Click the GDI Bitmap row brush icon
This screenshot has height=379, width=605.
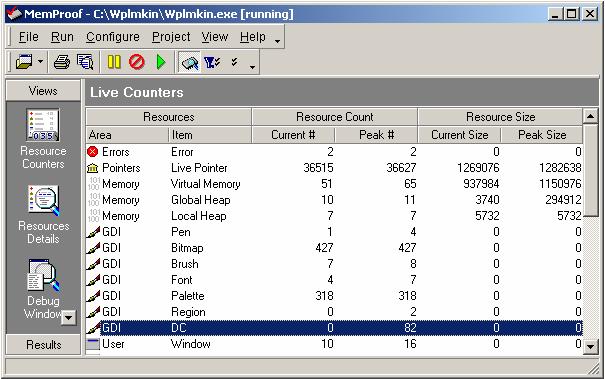(93, 248)
